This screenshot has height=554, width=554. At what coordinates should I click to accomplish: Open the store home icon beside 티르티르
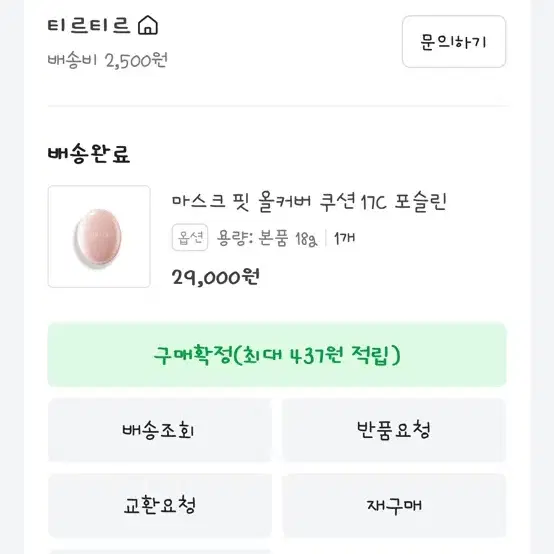coord(148,25)
